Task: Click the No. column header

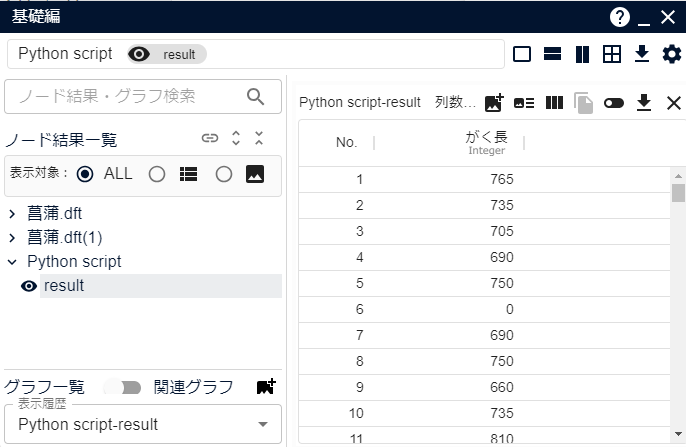Action: [346, 143]
